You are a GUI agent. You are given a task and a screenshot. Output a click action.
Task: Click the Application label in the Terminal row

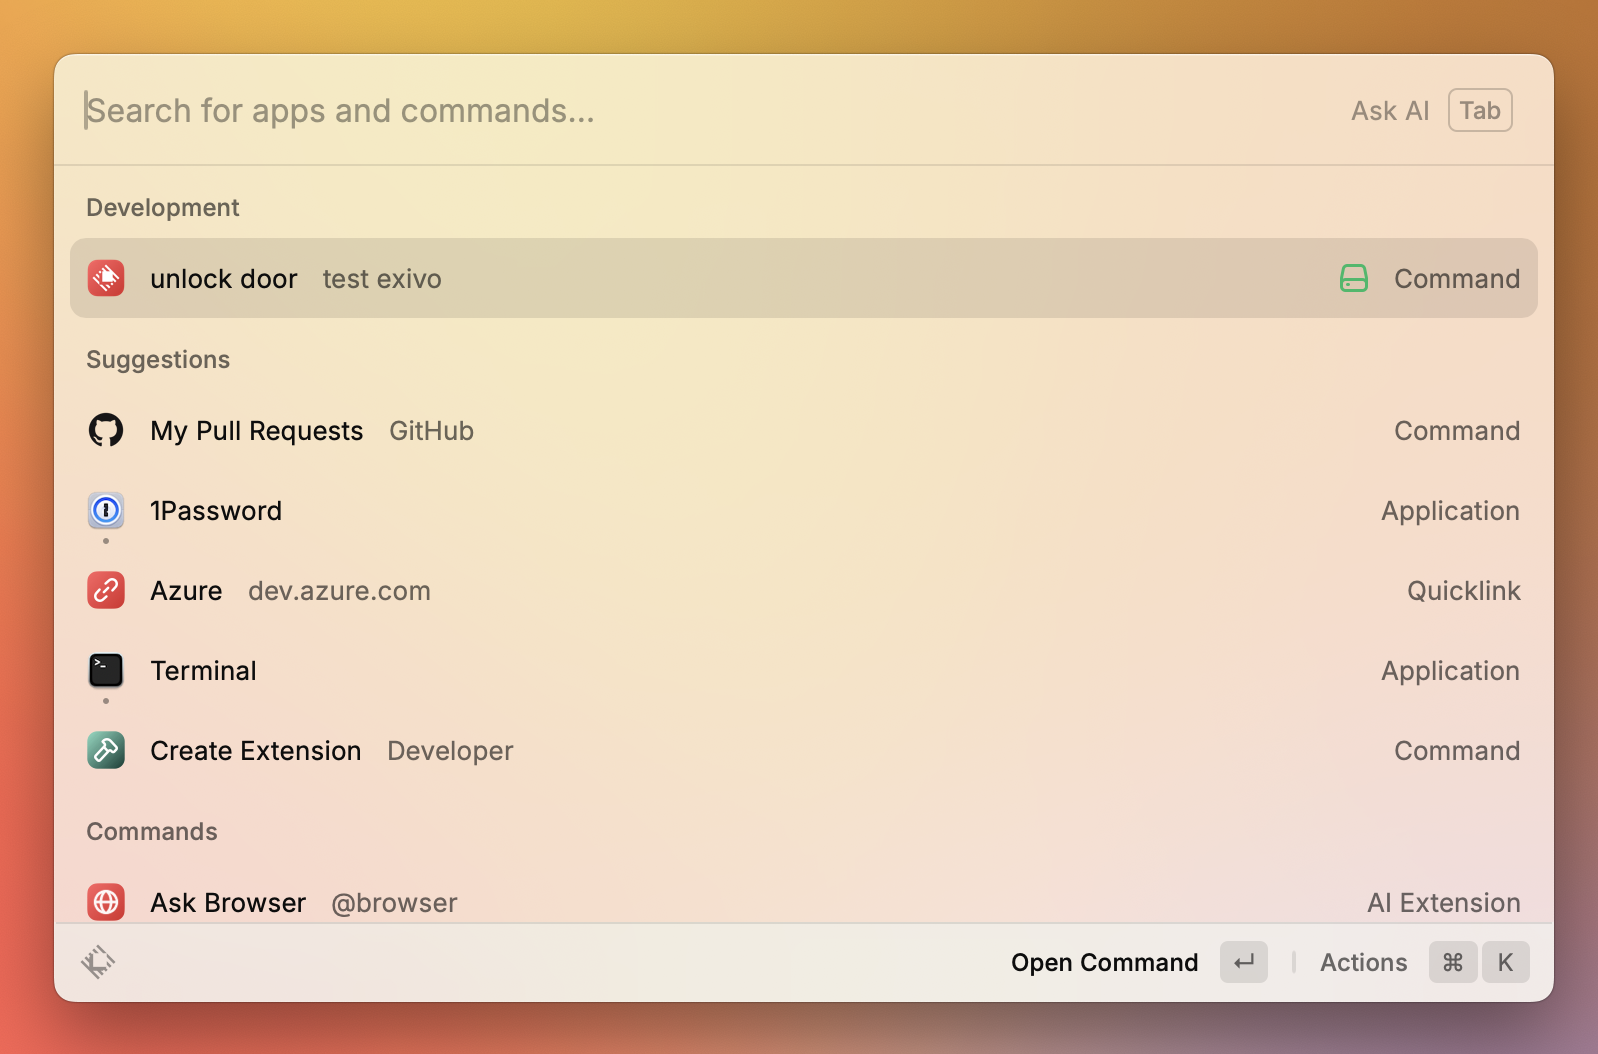click(1450, 671)
